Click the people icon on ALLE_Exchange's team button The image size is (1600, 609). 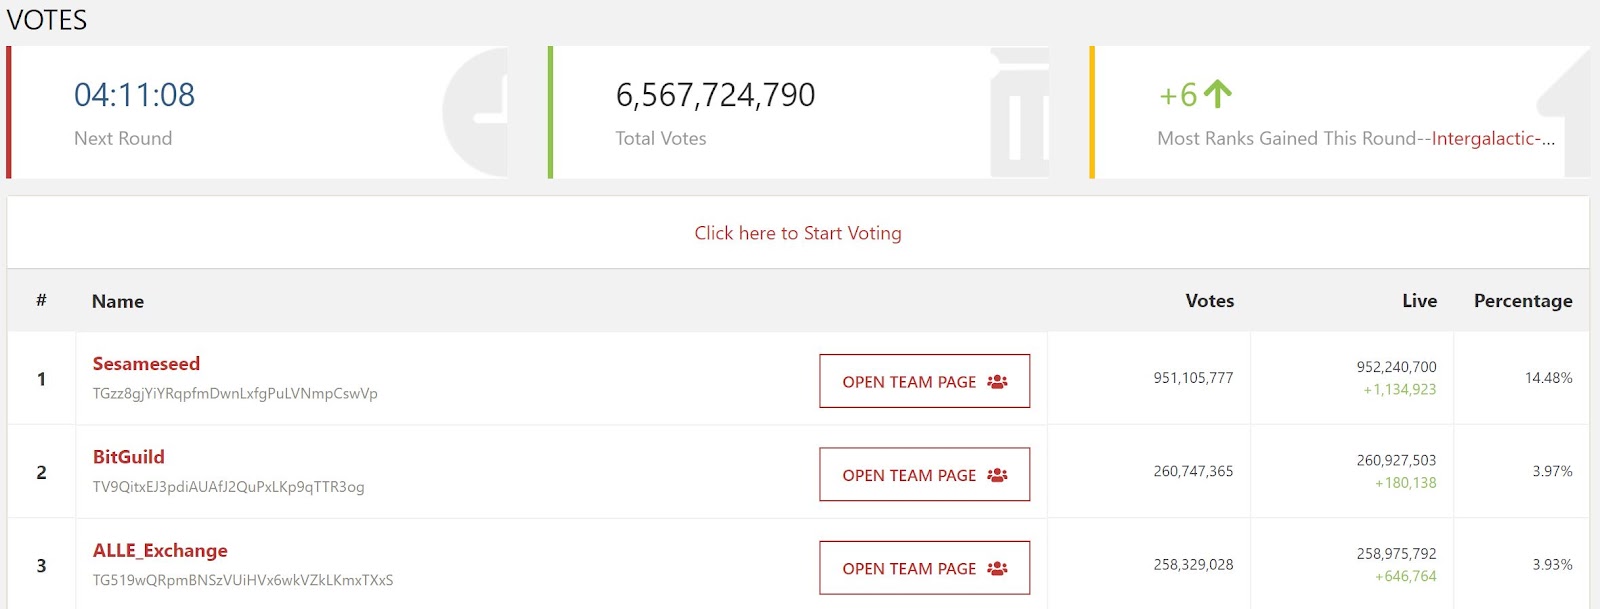point(997,568)
